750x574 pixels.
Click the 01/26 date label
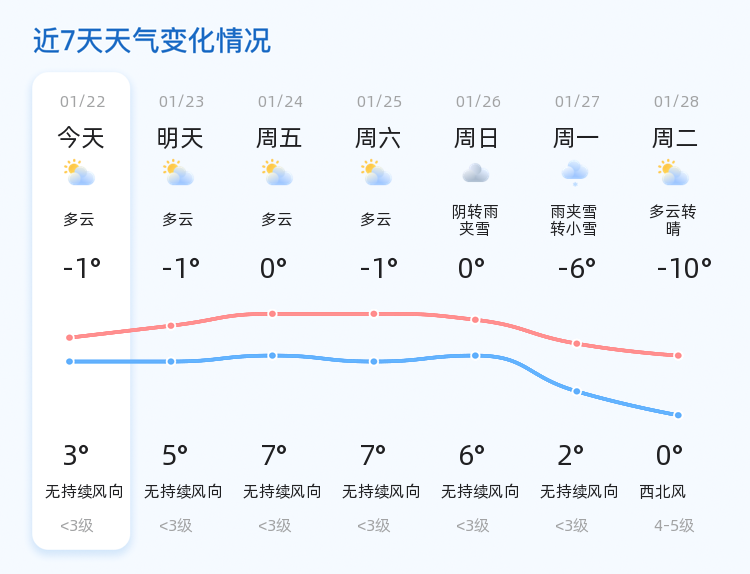pyautogui.click(x=478, y=102)
